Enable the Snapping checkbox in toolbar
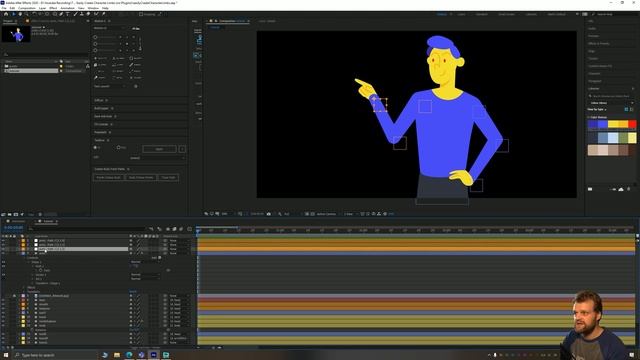640x360 pixels. click(x=141, y=14)
